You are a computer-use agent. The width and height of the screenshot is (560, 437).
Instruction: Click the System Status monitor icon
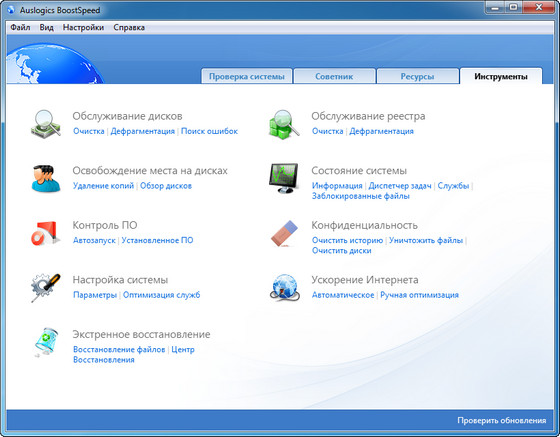click(284, 178)
